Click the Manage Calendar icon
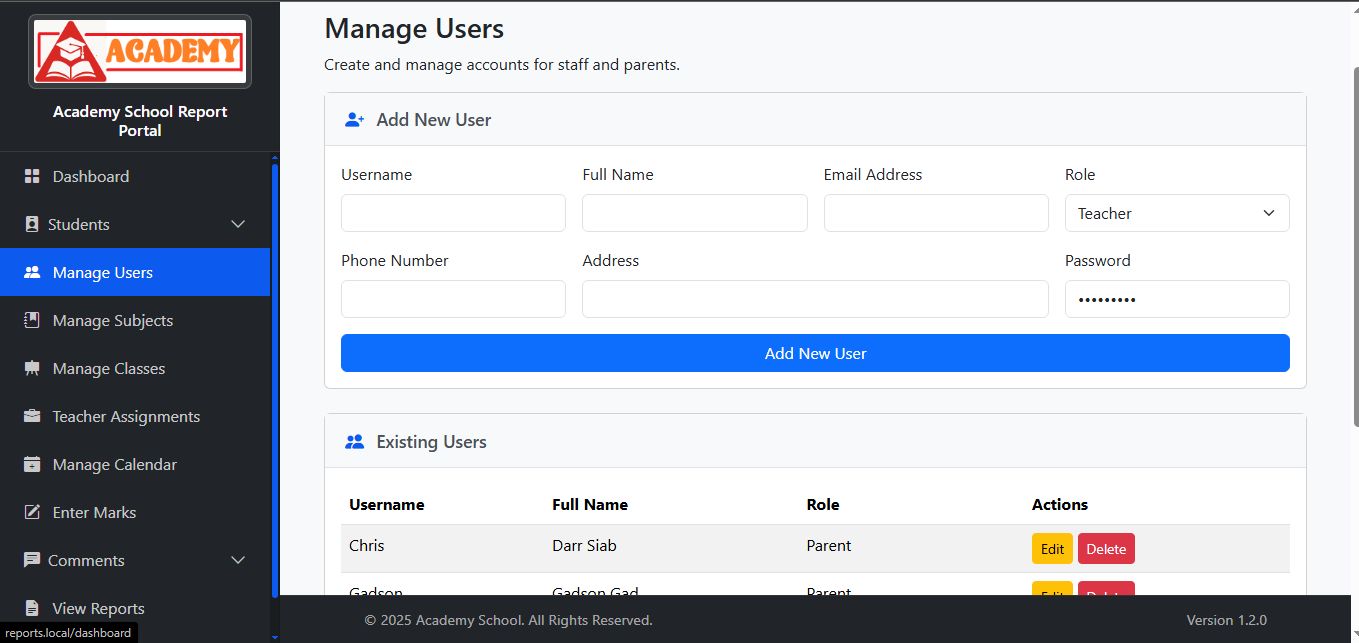This screenshot has width=1359, height=643. coord(32,464)
